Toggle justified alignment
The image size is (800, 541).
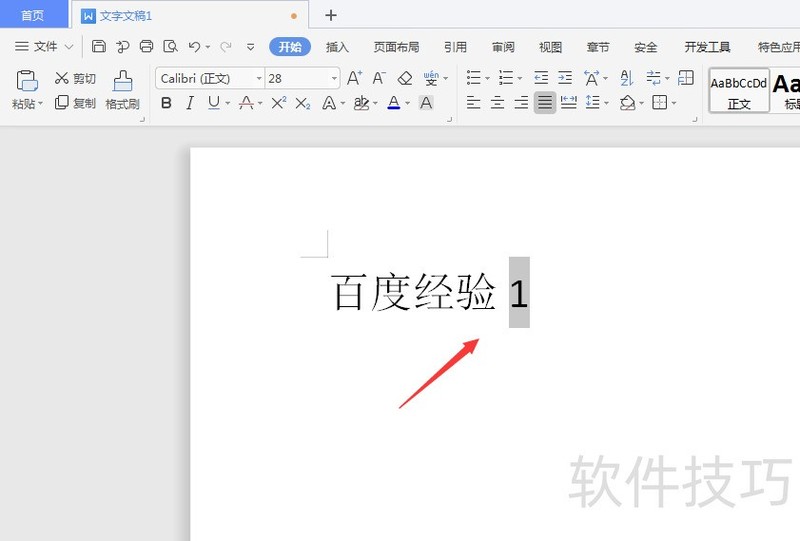click(545, 103)
